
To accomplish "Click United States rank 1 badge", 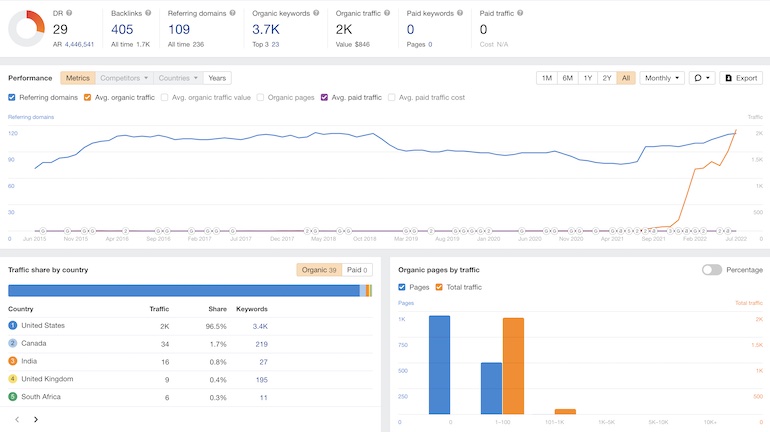I will tap(13, 325).
